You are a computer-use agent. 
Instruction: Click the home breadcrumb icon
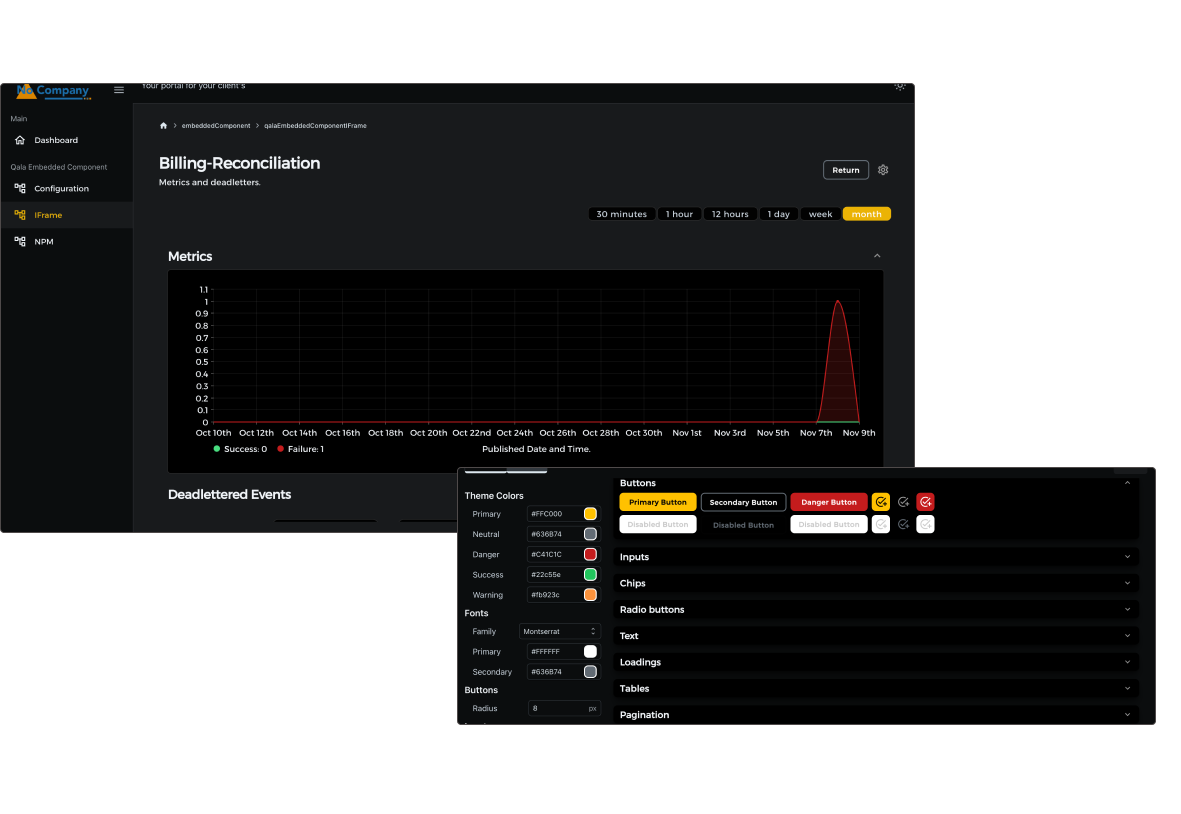click(163, 126)
